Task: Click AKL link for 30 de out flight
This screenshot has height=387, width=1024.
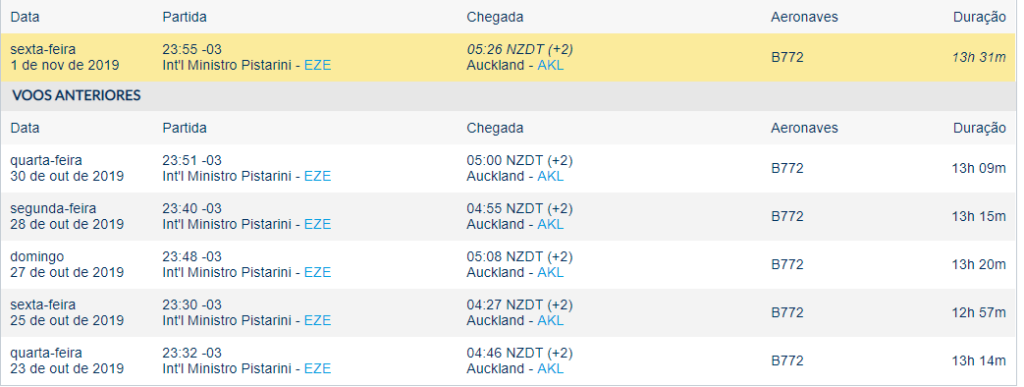Action: click(551, 176)
